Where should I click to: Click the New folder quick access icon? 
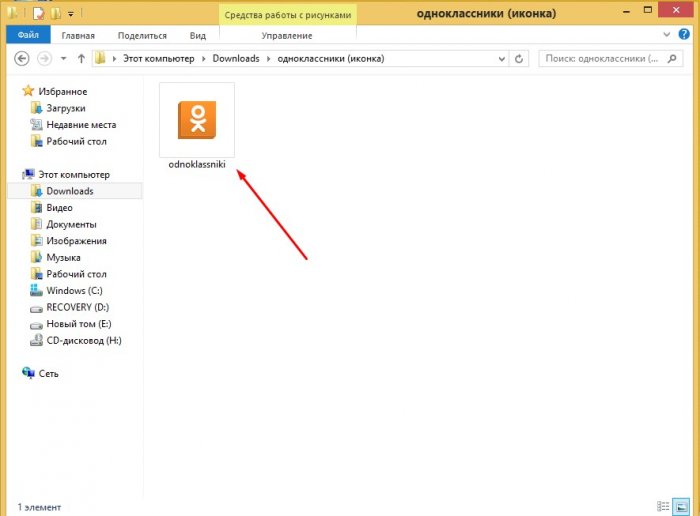tap(56, 15)
